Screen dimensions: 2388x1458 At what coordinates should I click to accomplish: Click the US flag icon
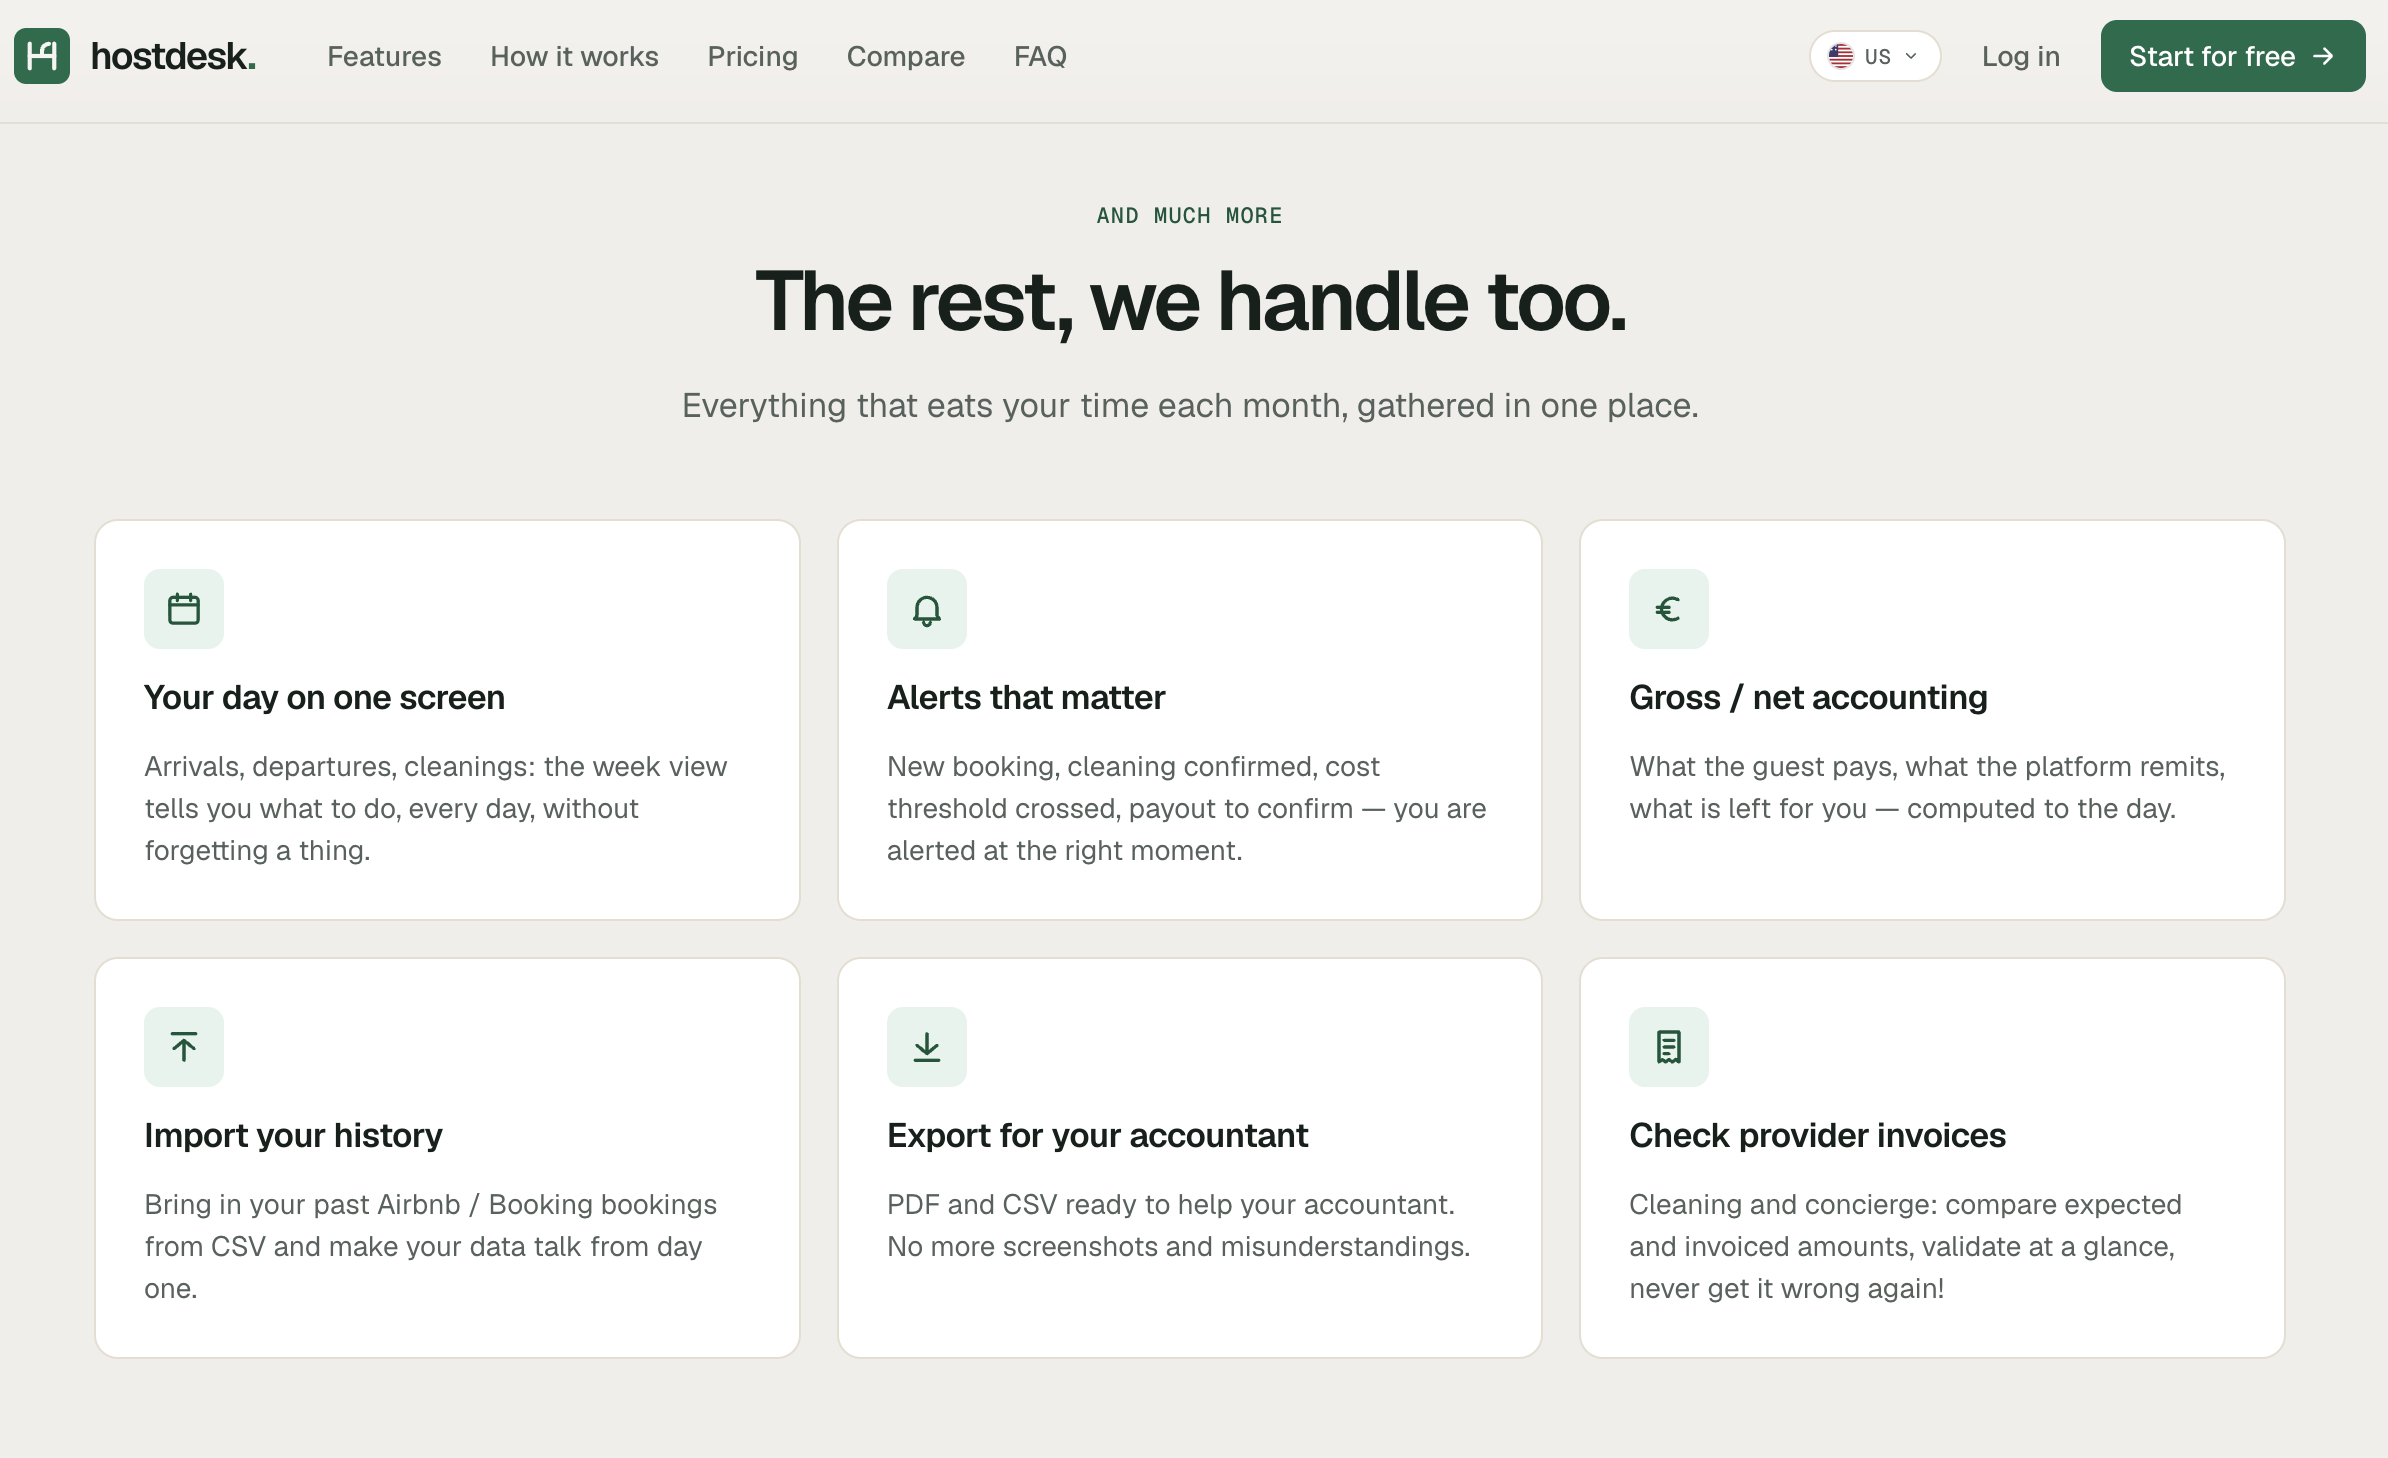1841,56
